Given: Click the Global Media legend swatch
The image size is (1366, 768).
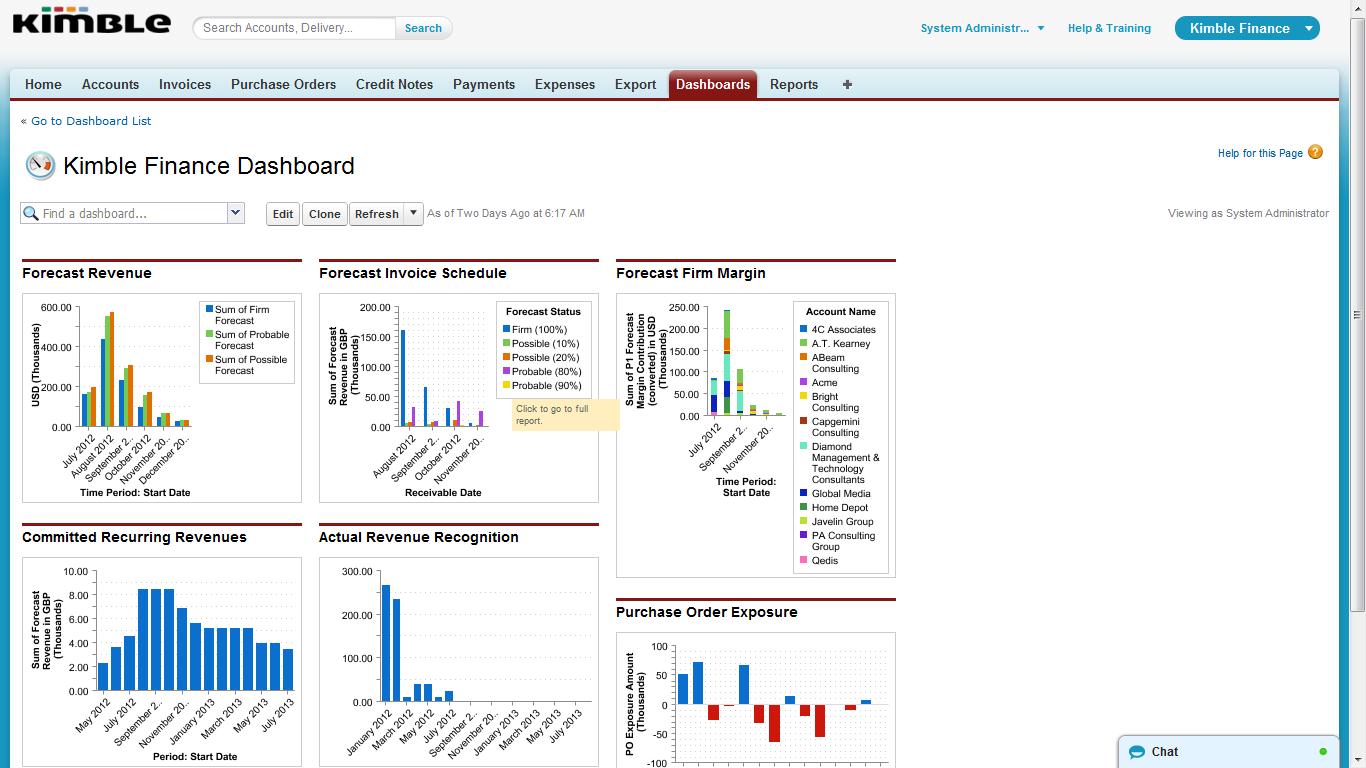Looking at the screenshot, I should [x=804, y=493].
